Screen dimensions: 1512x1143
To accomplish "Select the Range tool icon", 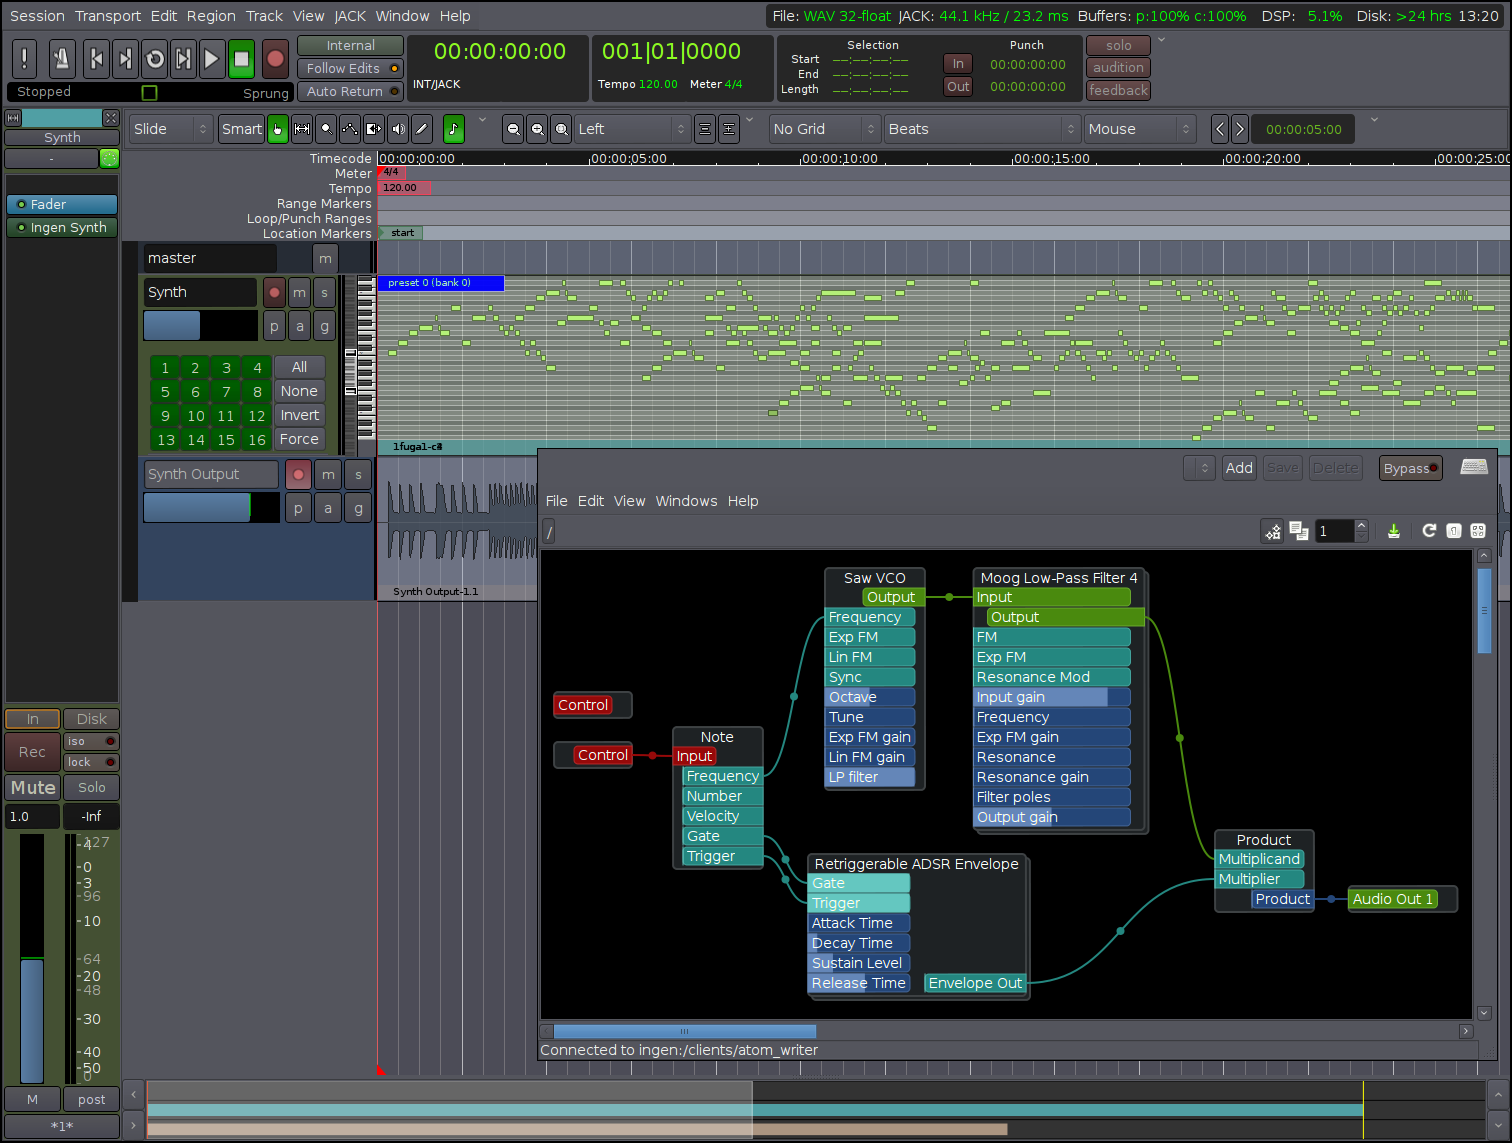I will [302, 129].
